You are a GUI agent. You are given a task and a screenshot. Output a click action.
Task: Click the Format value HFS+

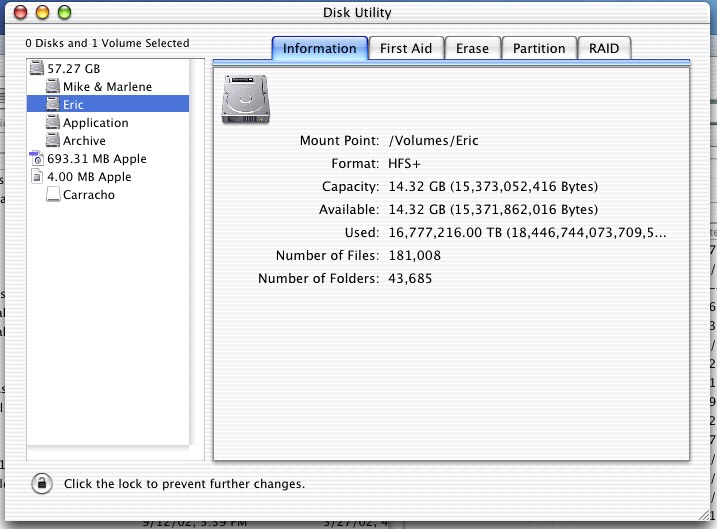tap(404, 163)
